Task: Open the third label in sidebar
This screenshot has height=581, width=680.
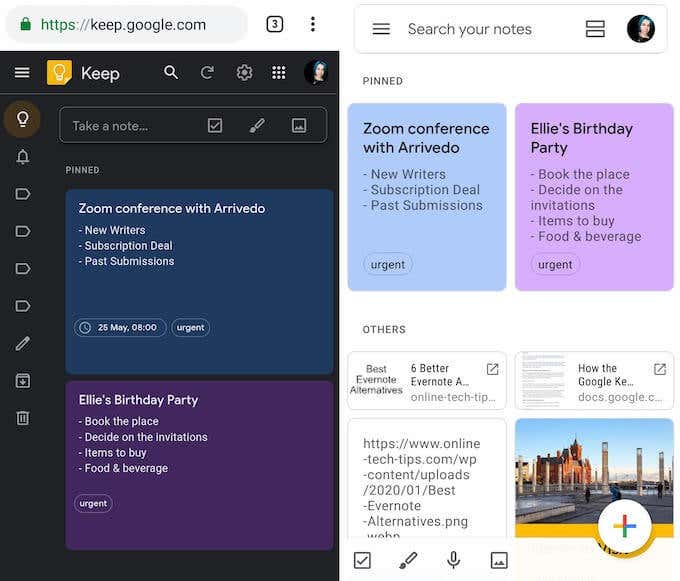Action: tap(23, 268)
